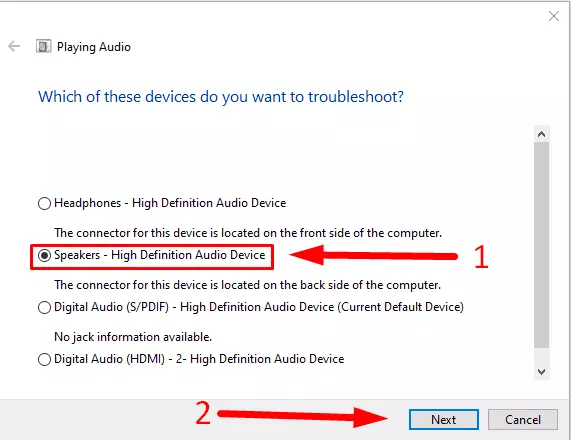
Task: Click the 'Playing Audio' window title text
Action: click(x=94, y=47)
